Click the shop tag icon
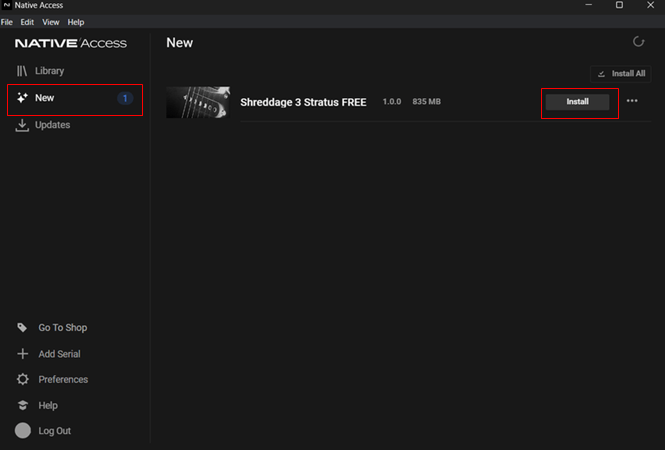This screenshot has width=665, height=450. 22,327
